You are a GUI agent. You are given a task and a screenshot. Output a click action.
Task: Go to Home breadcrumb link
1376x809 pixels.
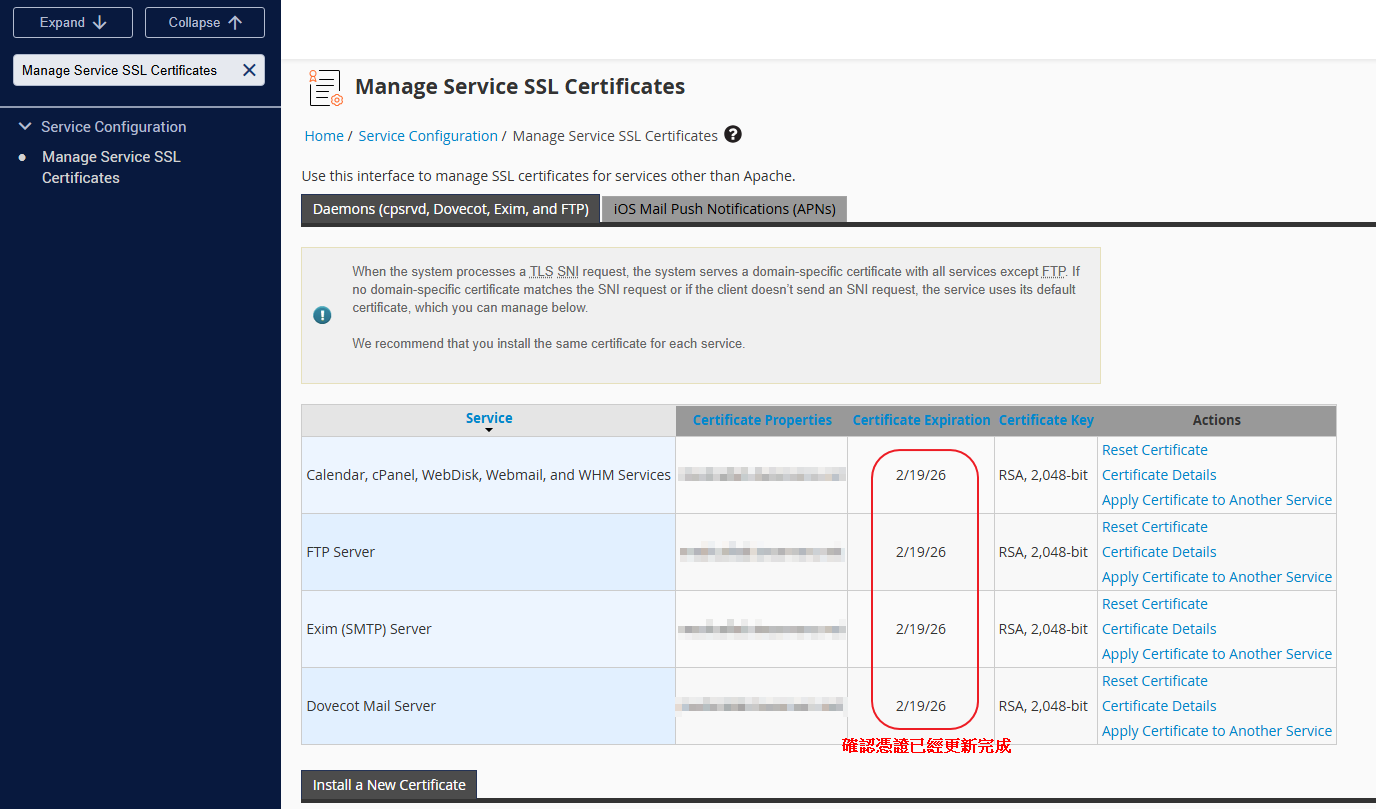324,136
